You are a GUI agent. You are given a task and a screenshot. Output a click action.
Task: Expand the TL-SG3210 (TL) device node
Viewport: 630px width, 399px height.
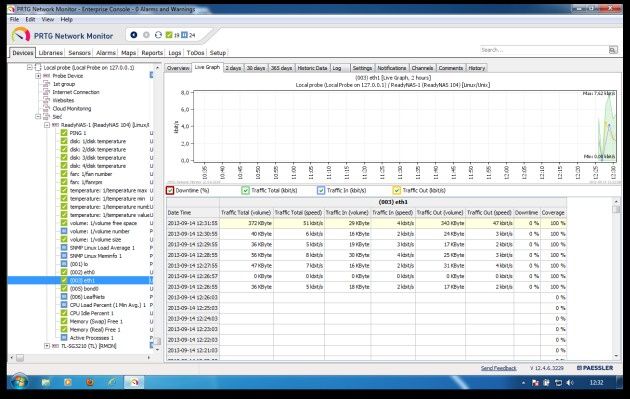(47, 346)
